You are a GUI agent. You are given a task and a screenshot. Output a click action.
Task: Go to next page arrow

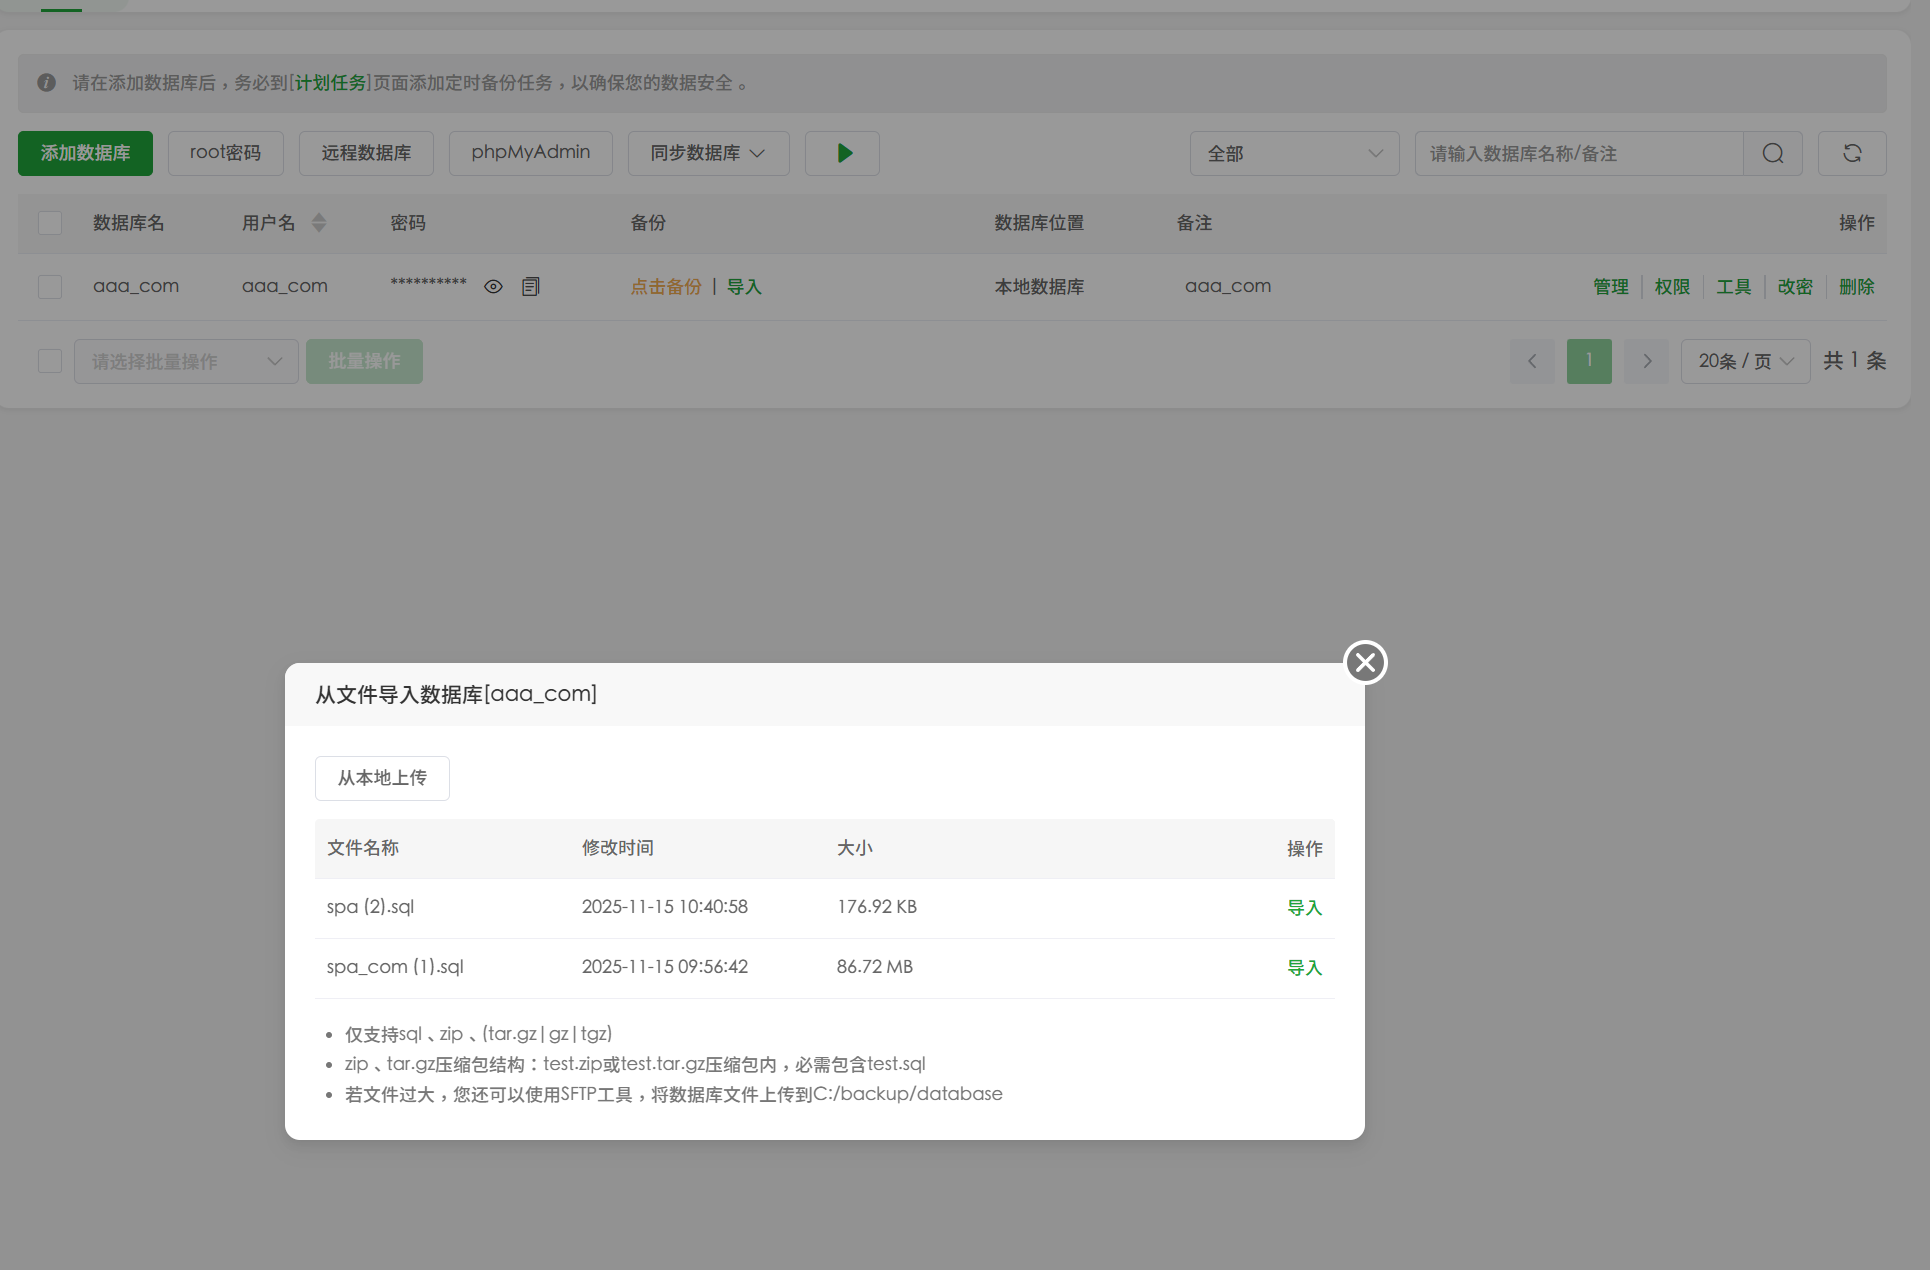tap(1646, 361)
